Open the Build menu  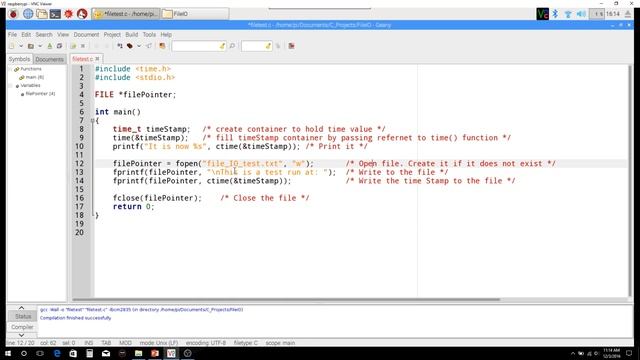[131, 35]
